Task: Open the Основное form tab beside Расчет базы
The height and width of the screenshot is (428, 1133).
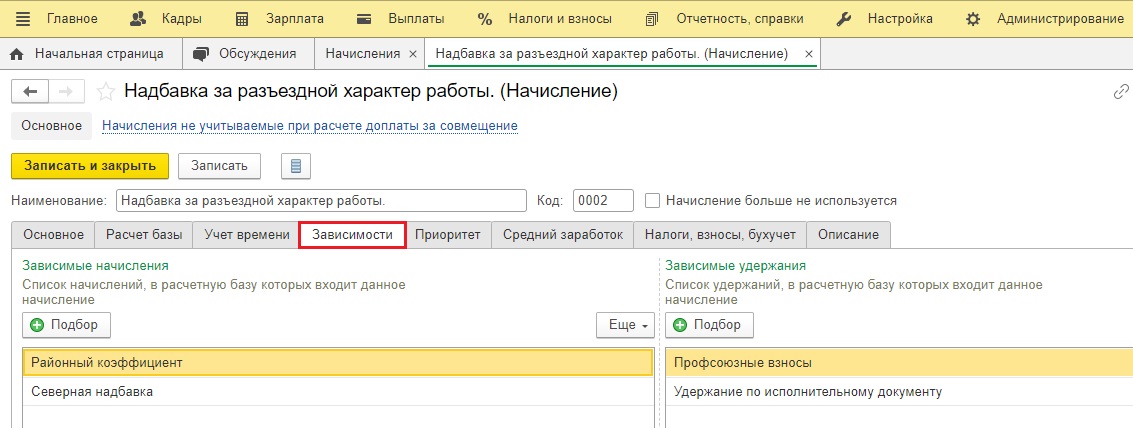Action: click(x=53, y=235)
